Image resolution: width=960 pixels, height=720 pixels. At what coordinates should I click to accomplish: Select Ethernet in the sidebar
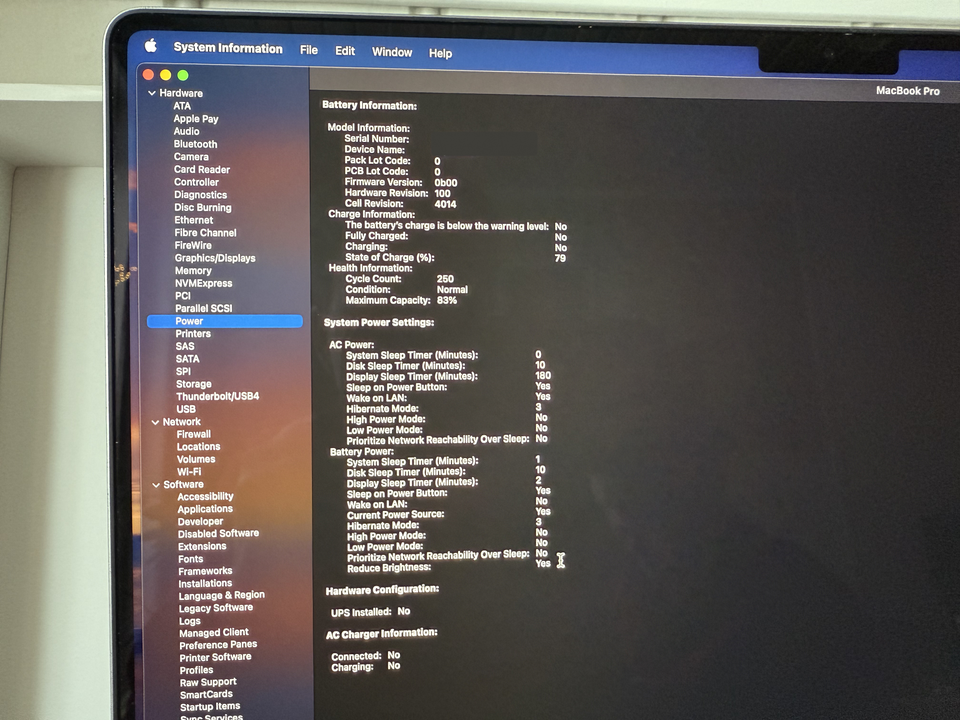click(x=193, y=220)
